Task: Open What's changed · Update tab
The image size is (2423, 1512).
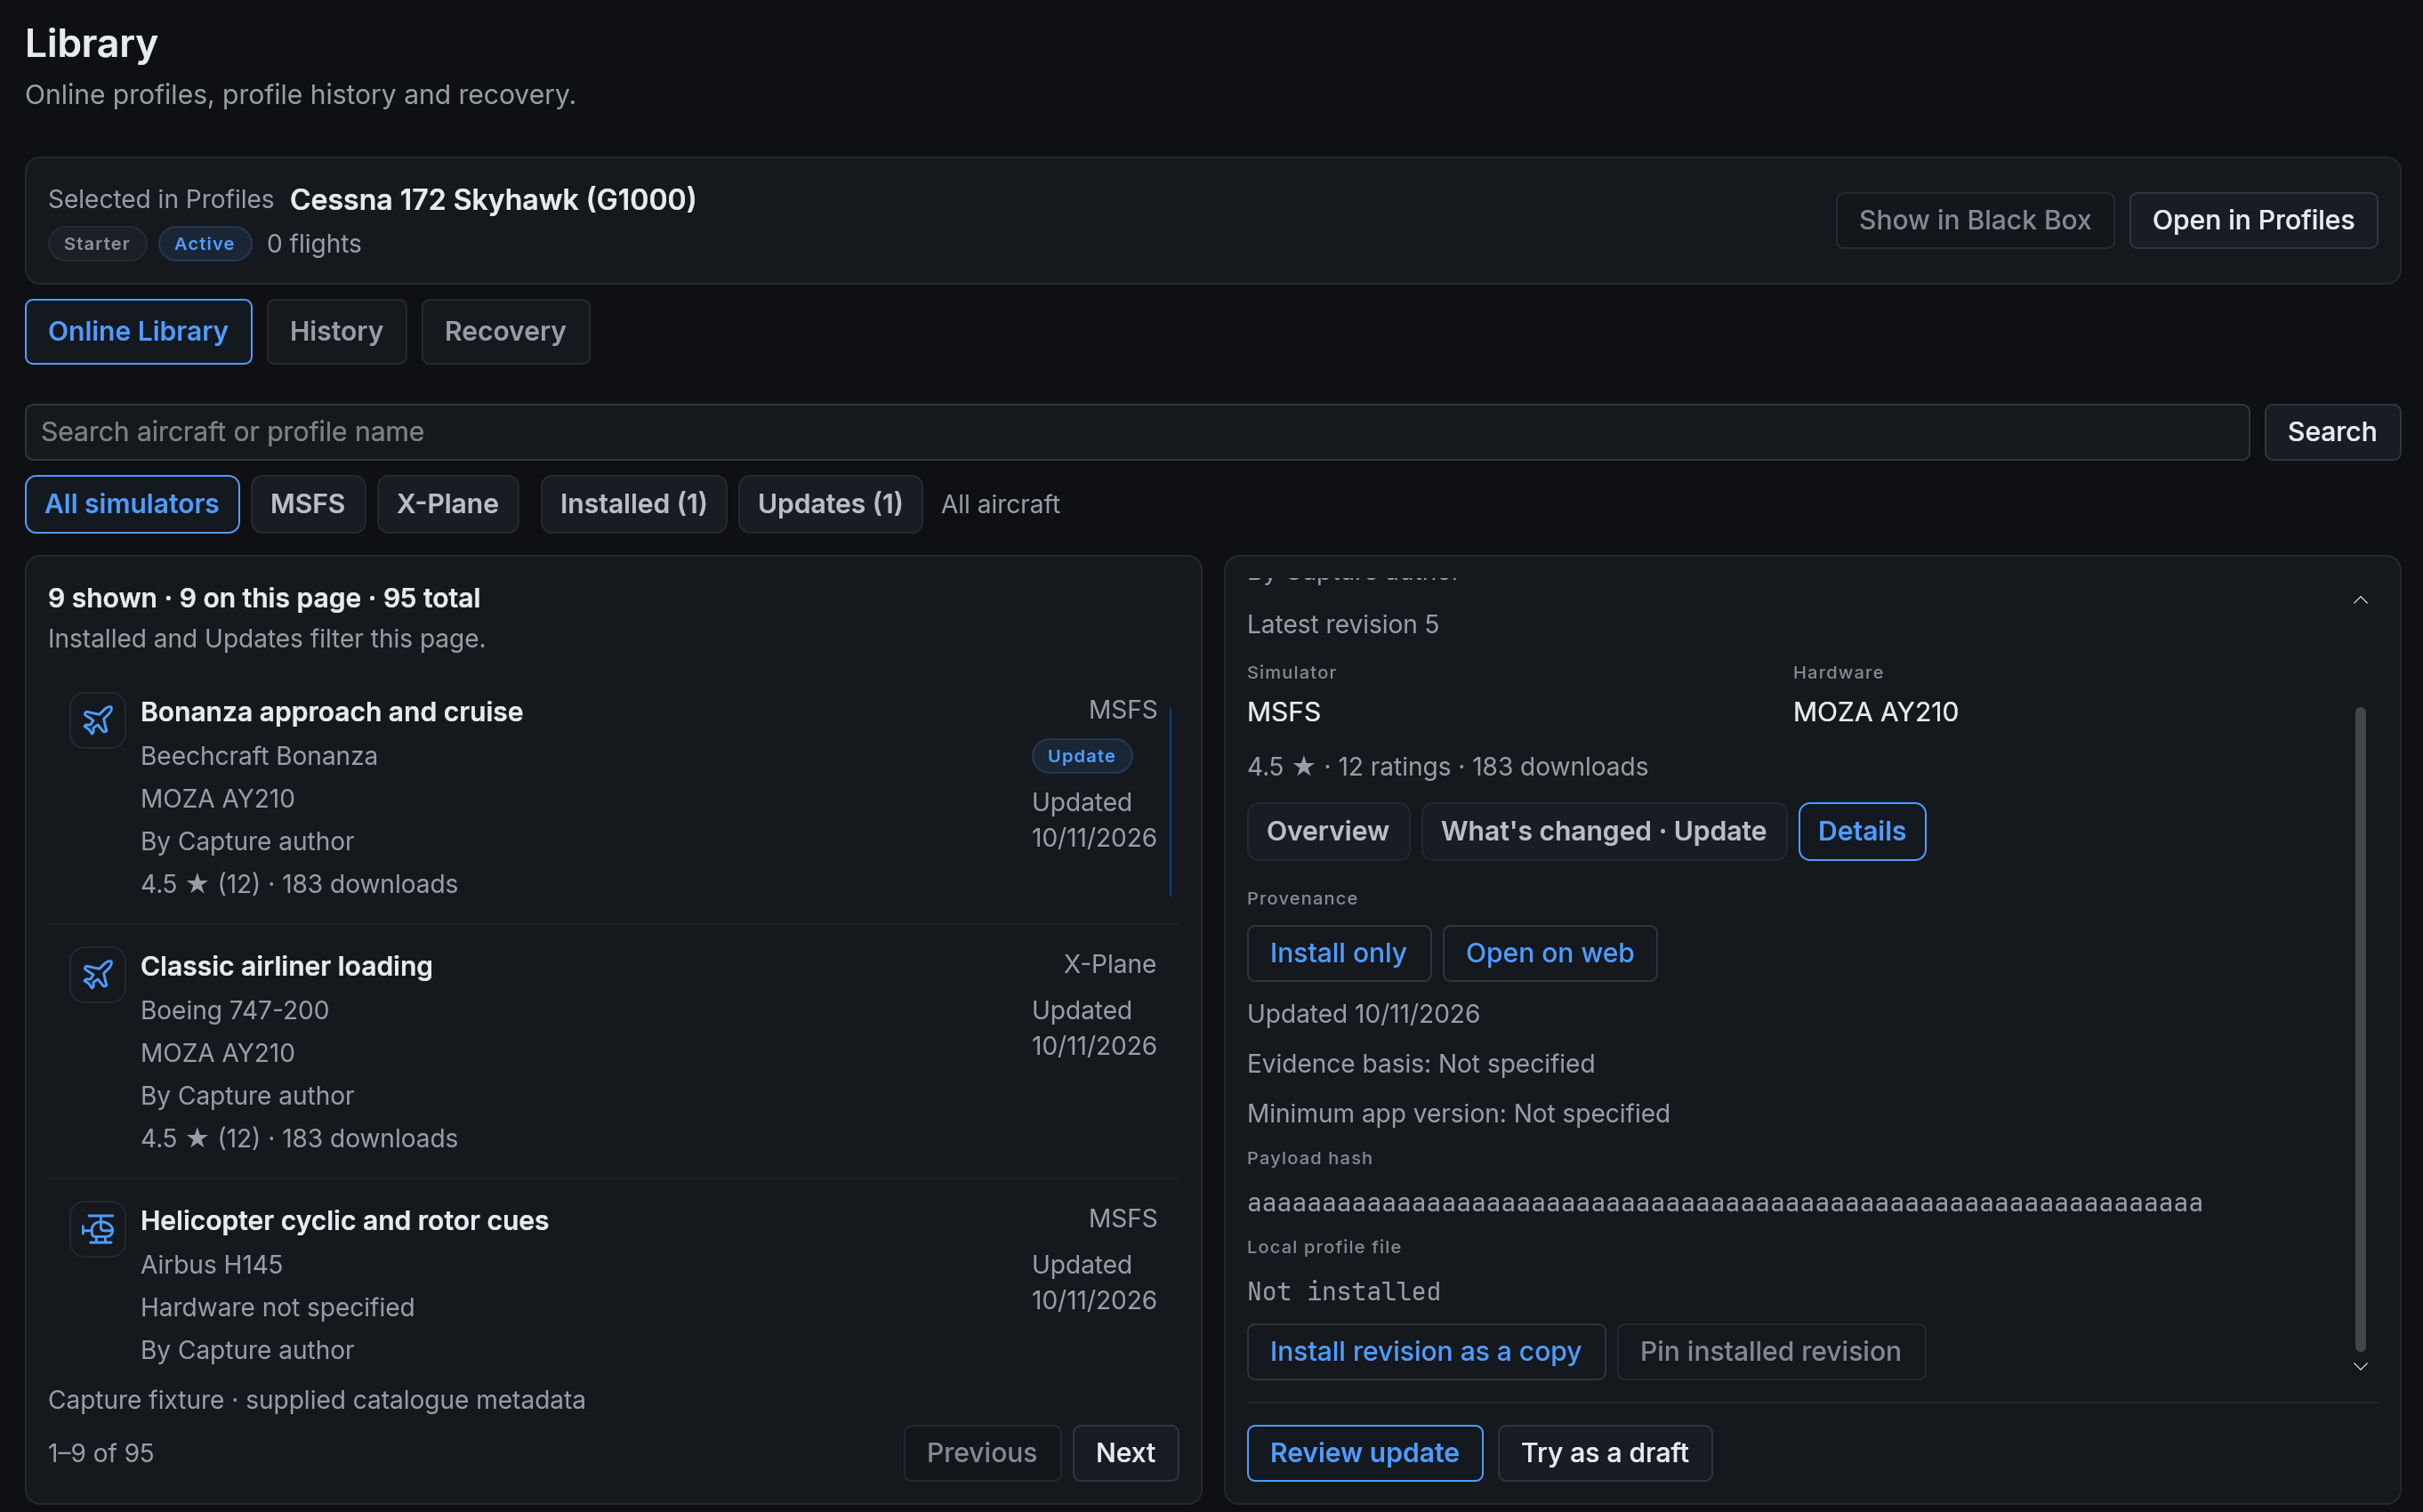Action: 1603,831
